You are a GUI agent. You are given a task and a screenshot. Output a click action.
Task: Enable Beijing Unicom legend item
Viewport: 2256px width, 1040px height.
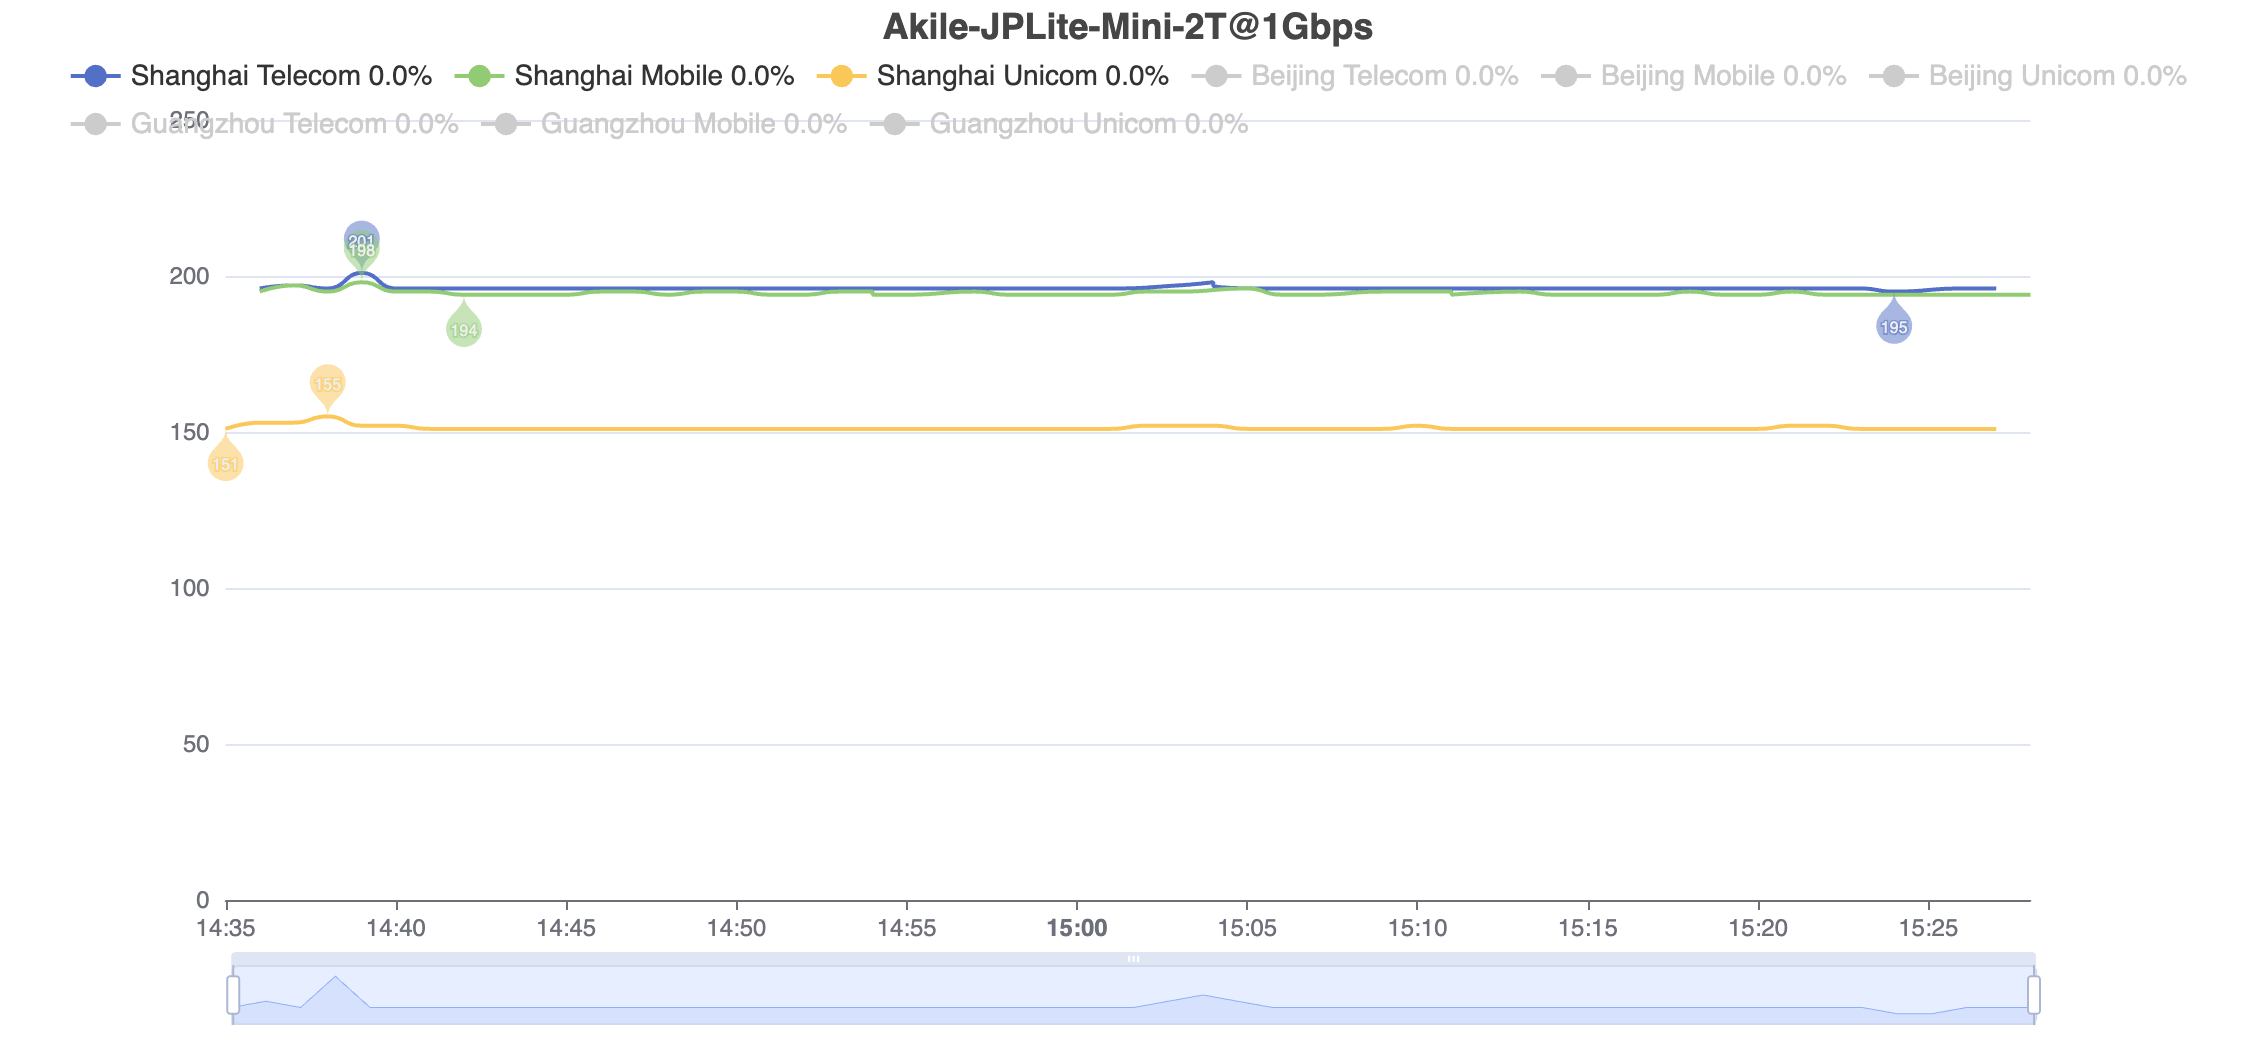[2028, 76]
